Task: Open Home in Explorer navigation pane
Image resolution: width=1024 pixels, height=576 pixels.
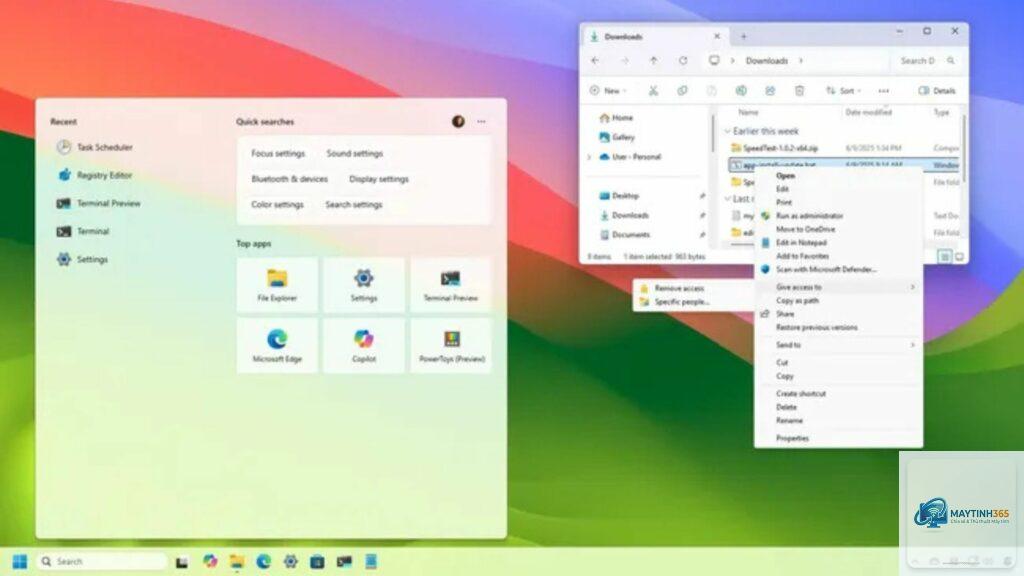Action: coord(616,118)
